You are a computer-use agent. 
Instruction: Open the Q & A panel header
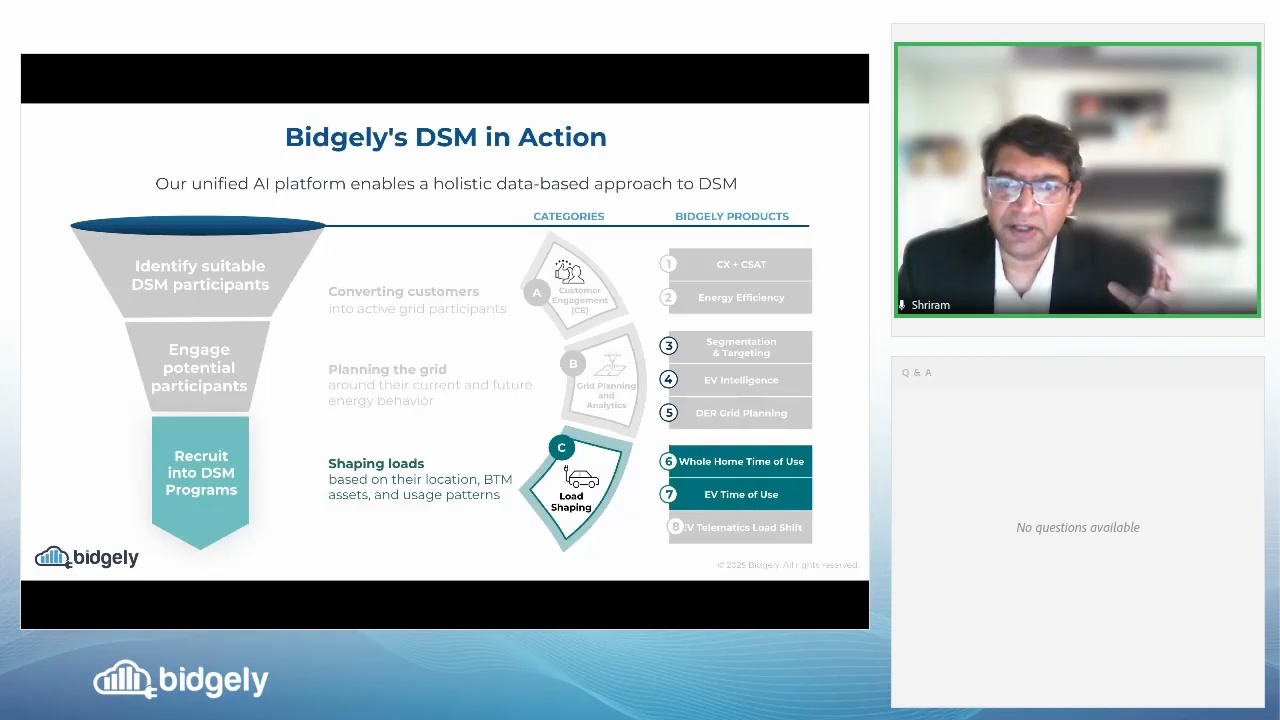[917, 373]
